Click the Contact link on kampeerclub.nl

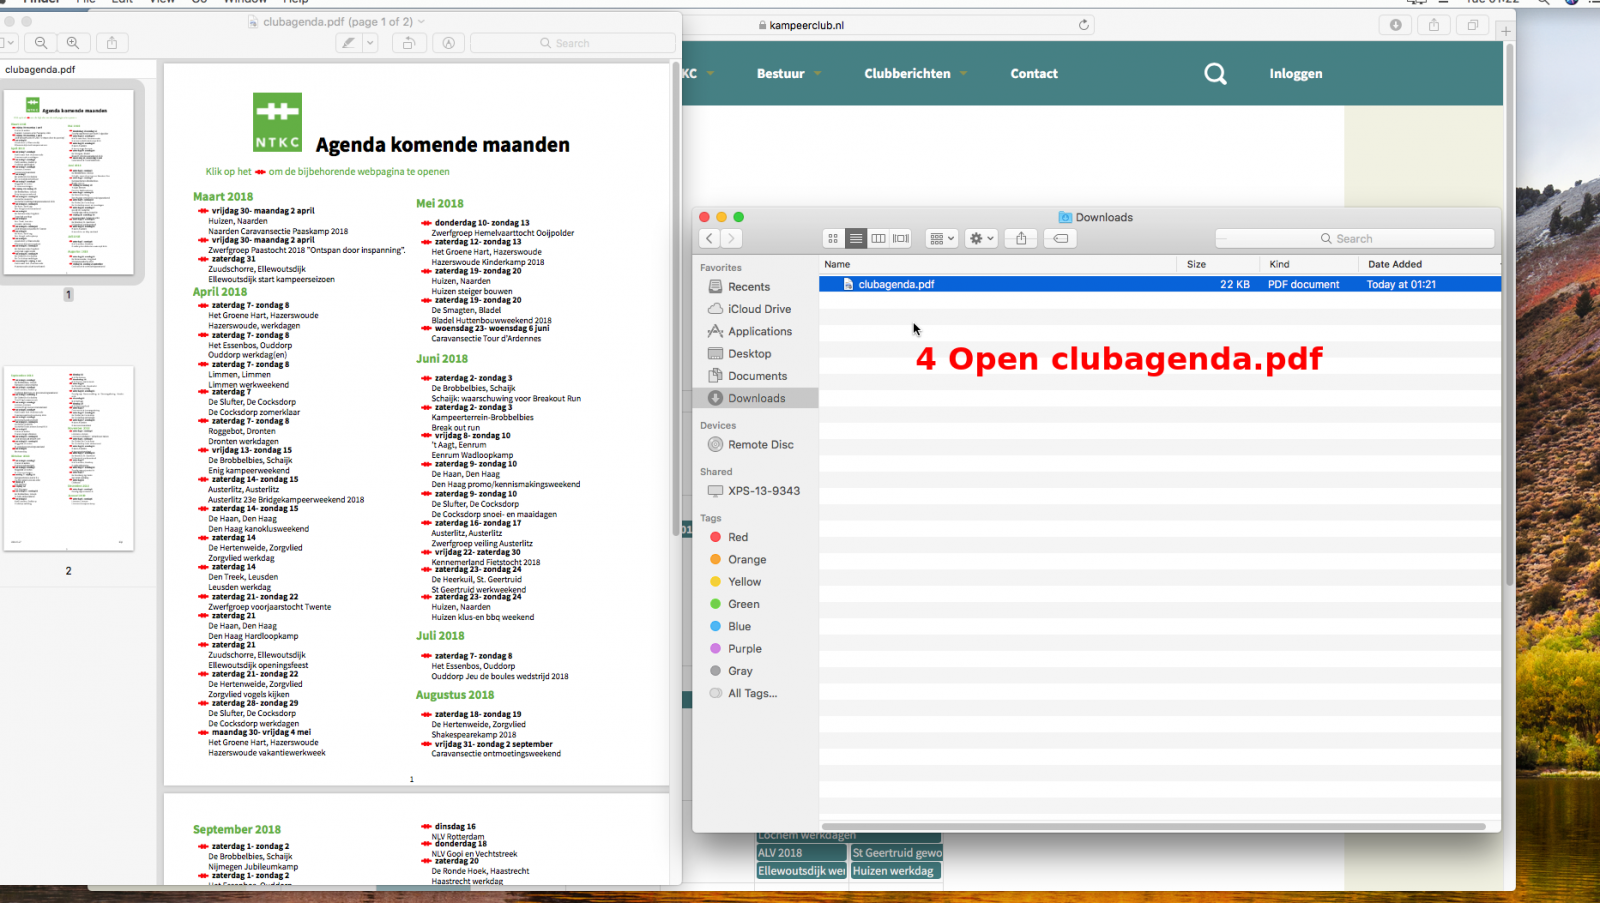1034,74
